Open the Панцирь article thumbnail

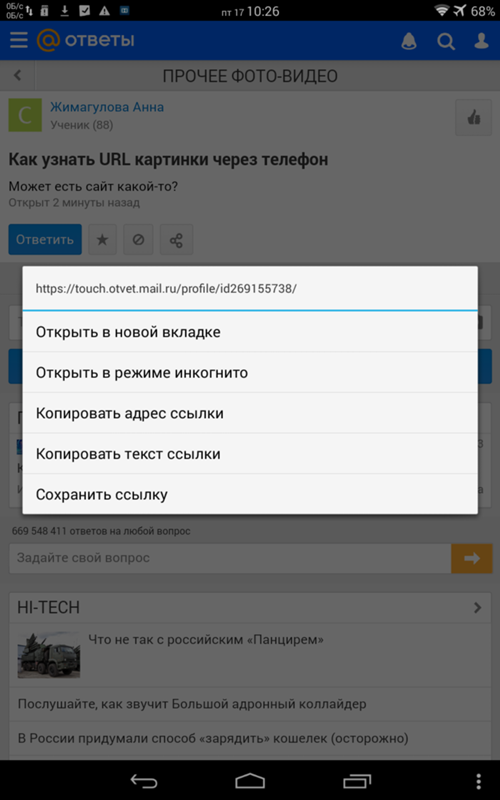pyautogui.click(x=49, y=655)
